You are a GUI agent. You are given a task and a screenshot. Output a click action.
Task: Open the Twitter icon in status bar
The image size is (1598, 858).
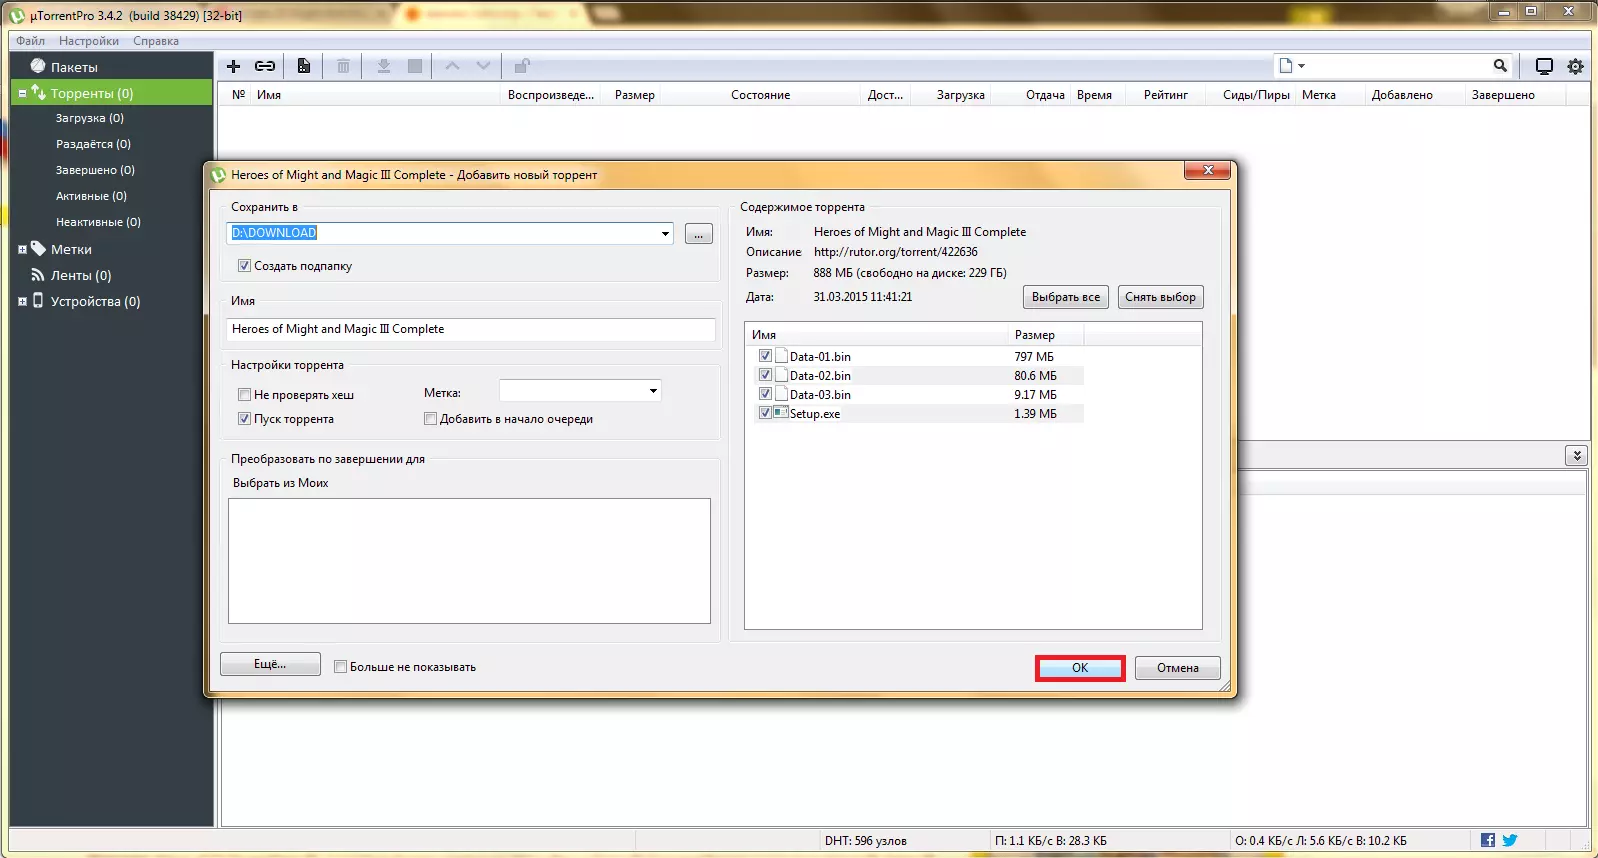1510,840
